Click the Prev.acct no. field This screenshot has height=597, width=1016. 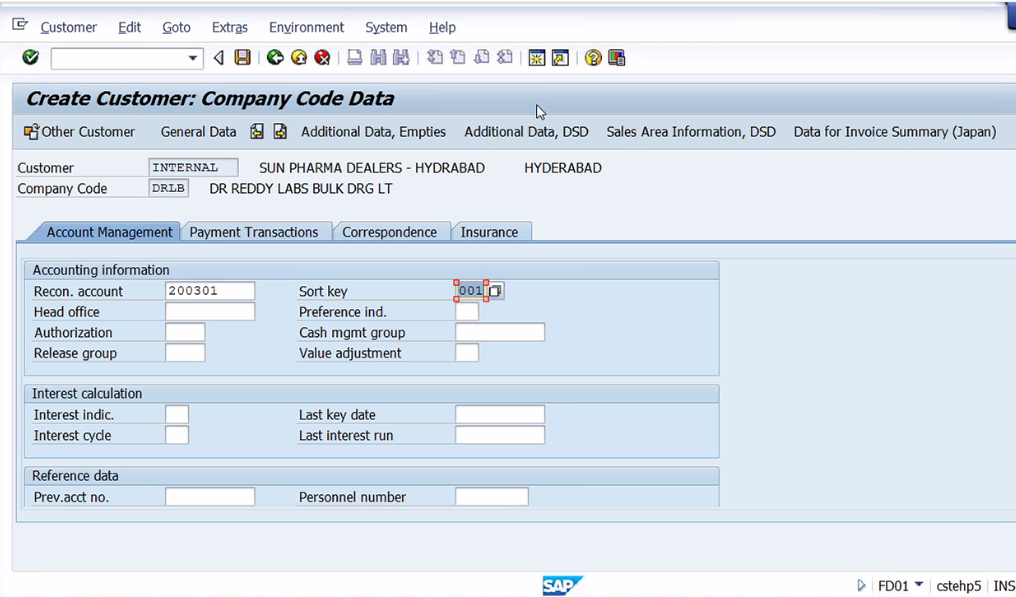pos(210,497)
